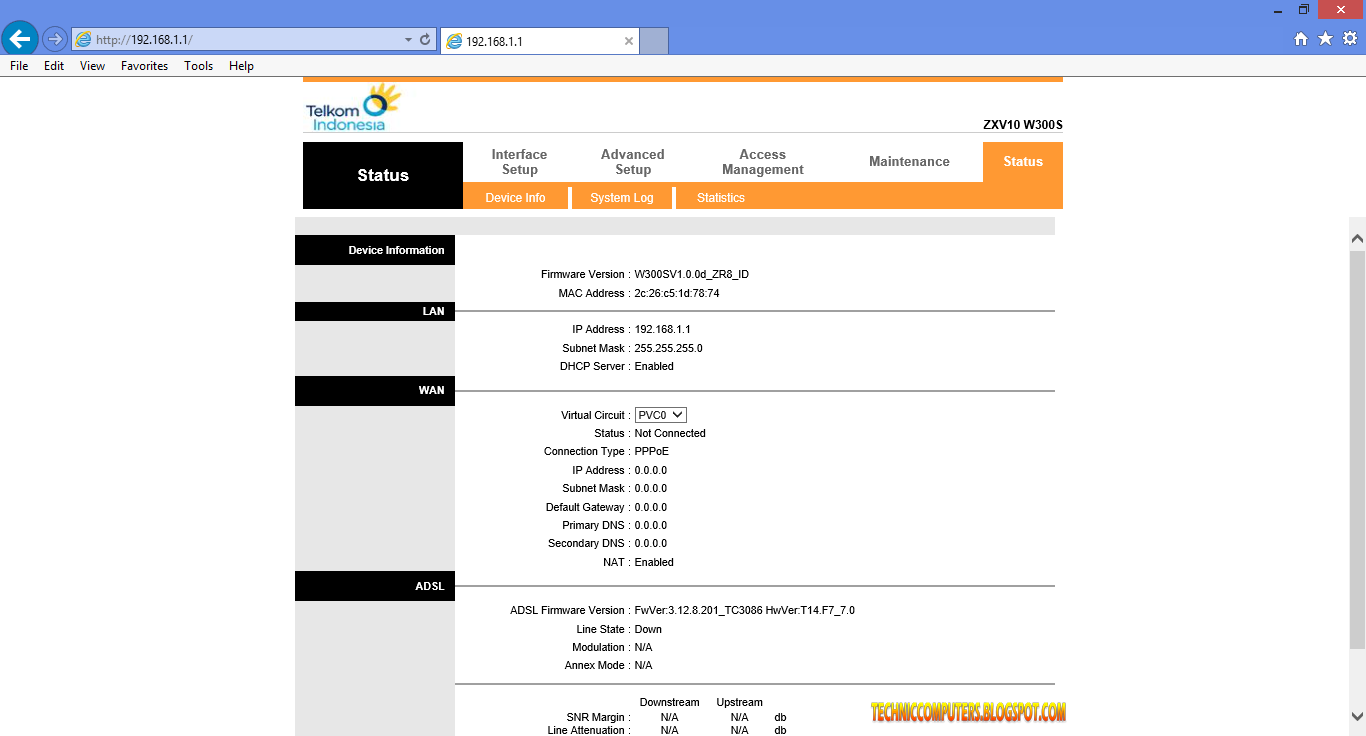Screen dimensions: 1366x736
Task: Open favorites with the star icon
Action: [1323, 38]
